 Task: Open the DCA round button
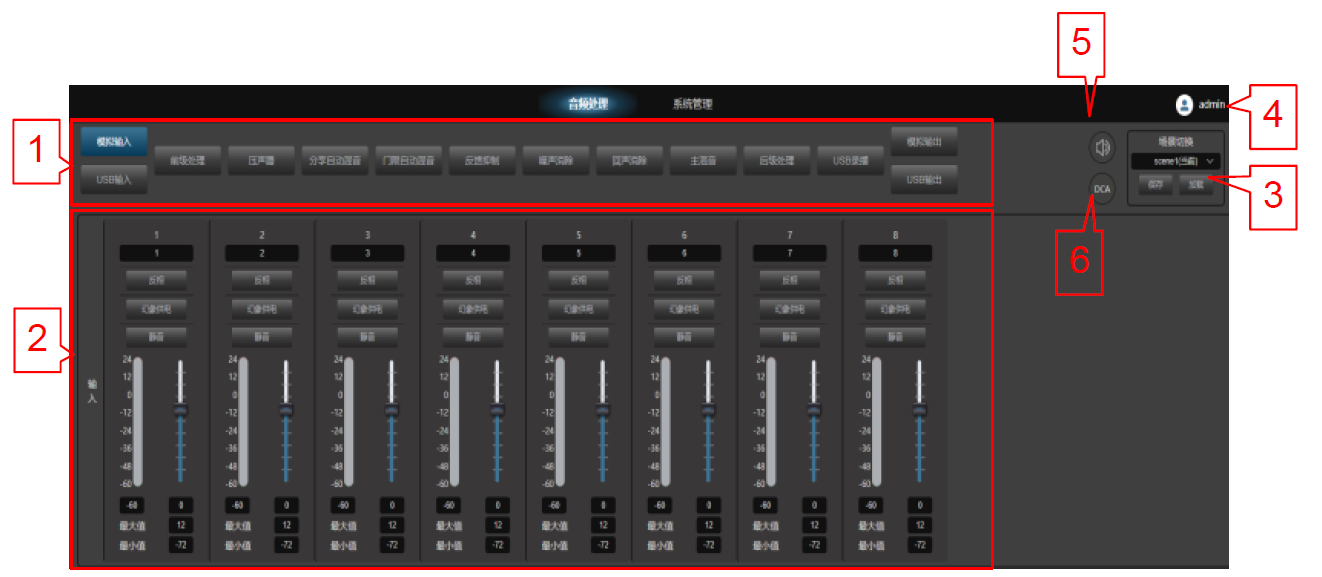(x=1102, y=188)
